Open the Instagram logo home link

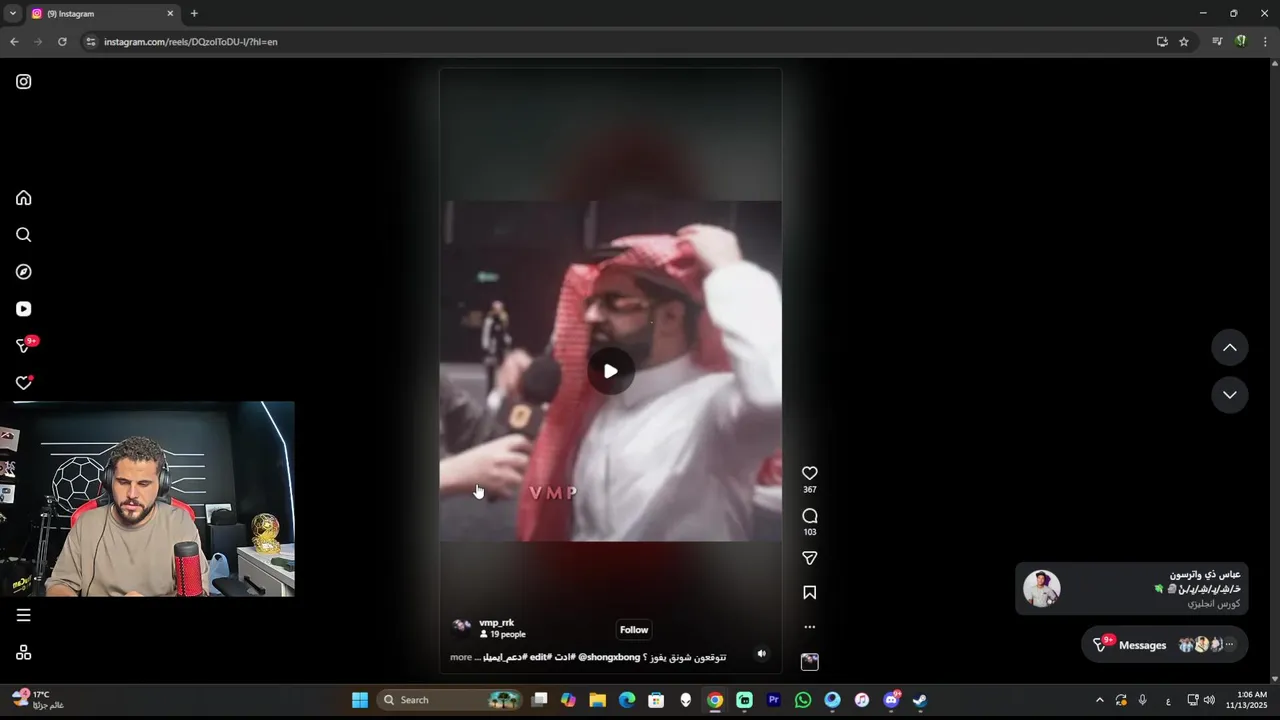(x=24, y=82)
